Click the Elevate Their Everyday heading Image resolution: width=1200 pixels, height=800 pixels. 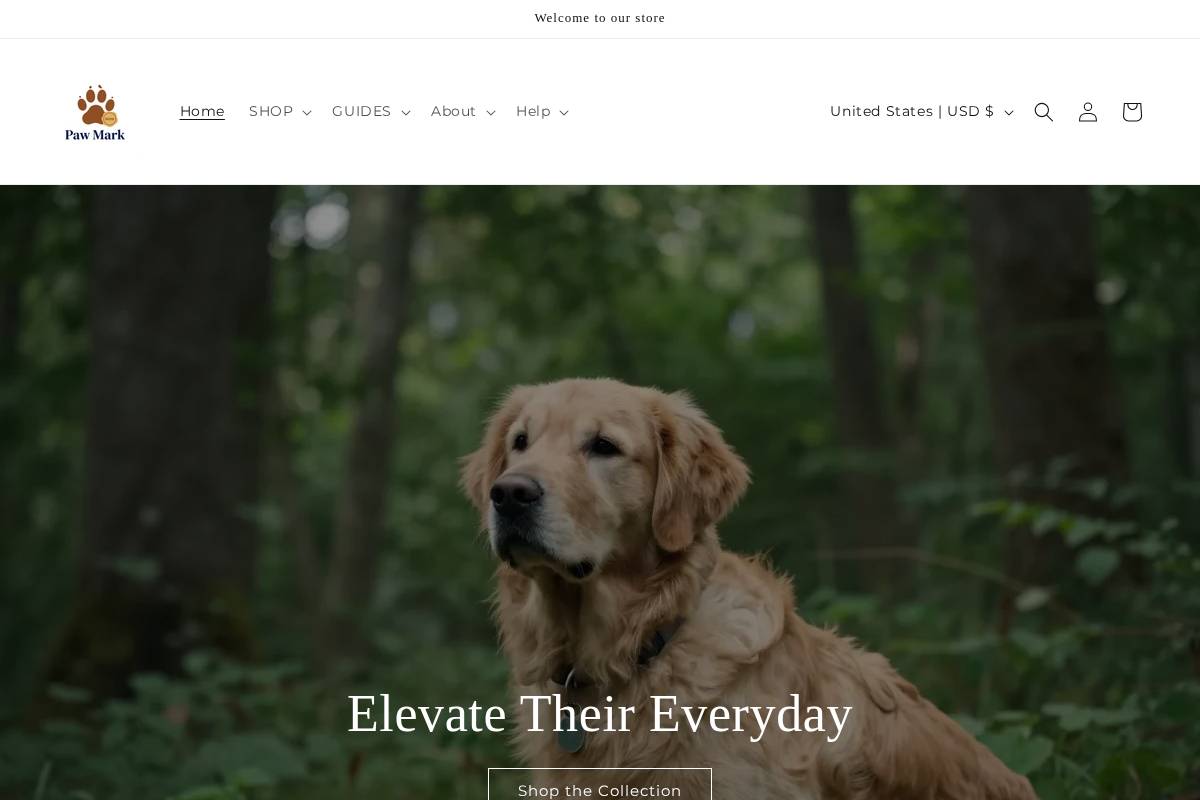(x=600, y=714)
